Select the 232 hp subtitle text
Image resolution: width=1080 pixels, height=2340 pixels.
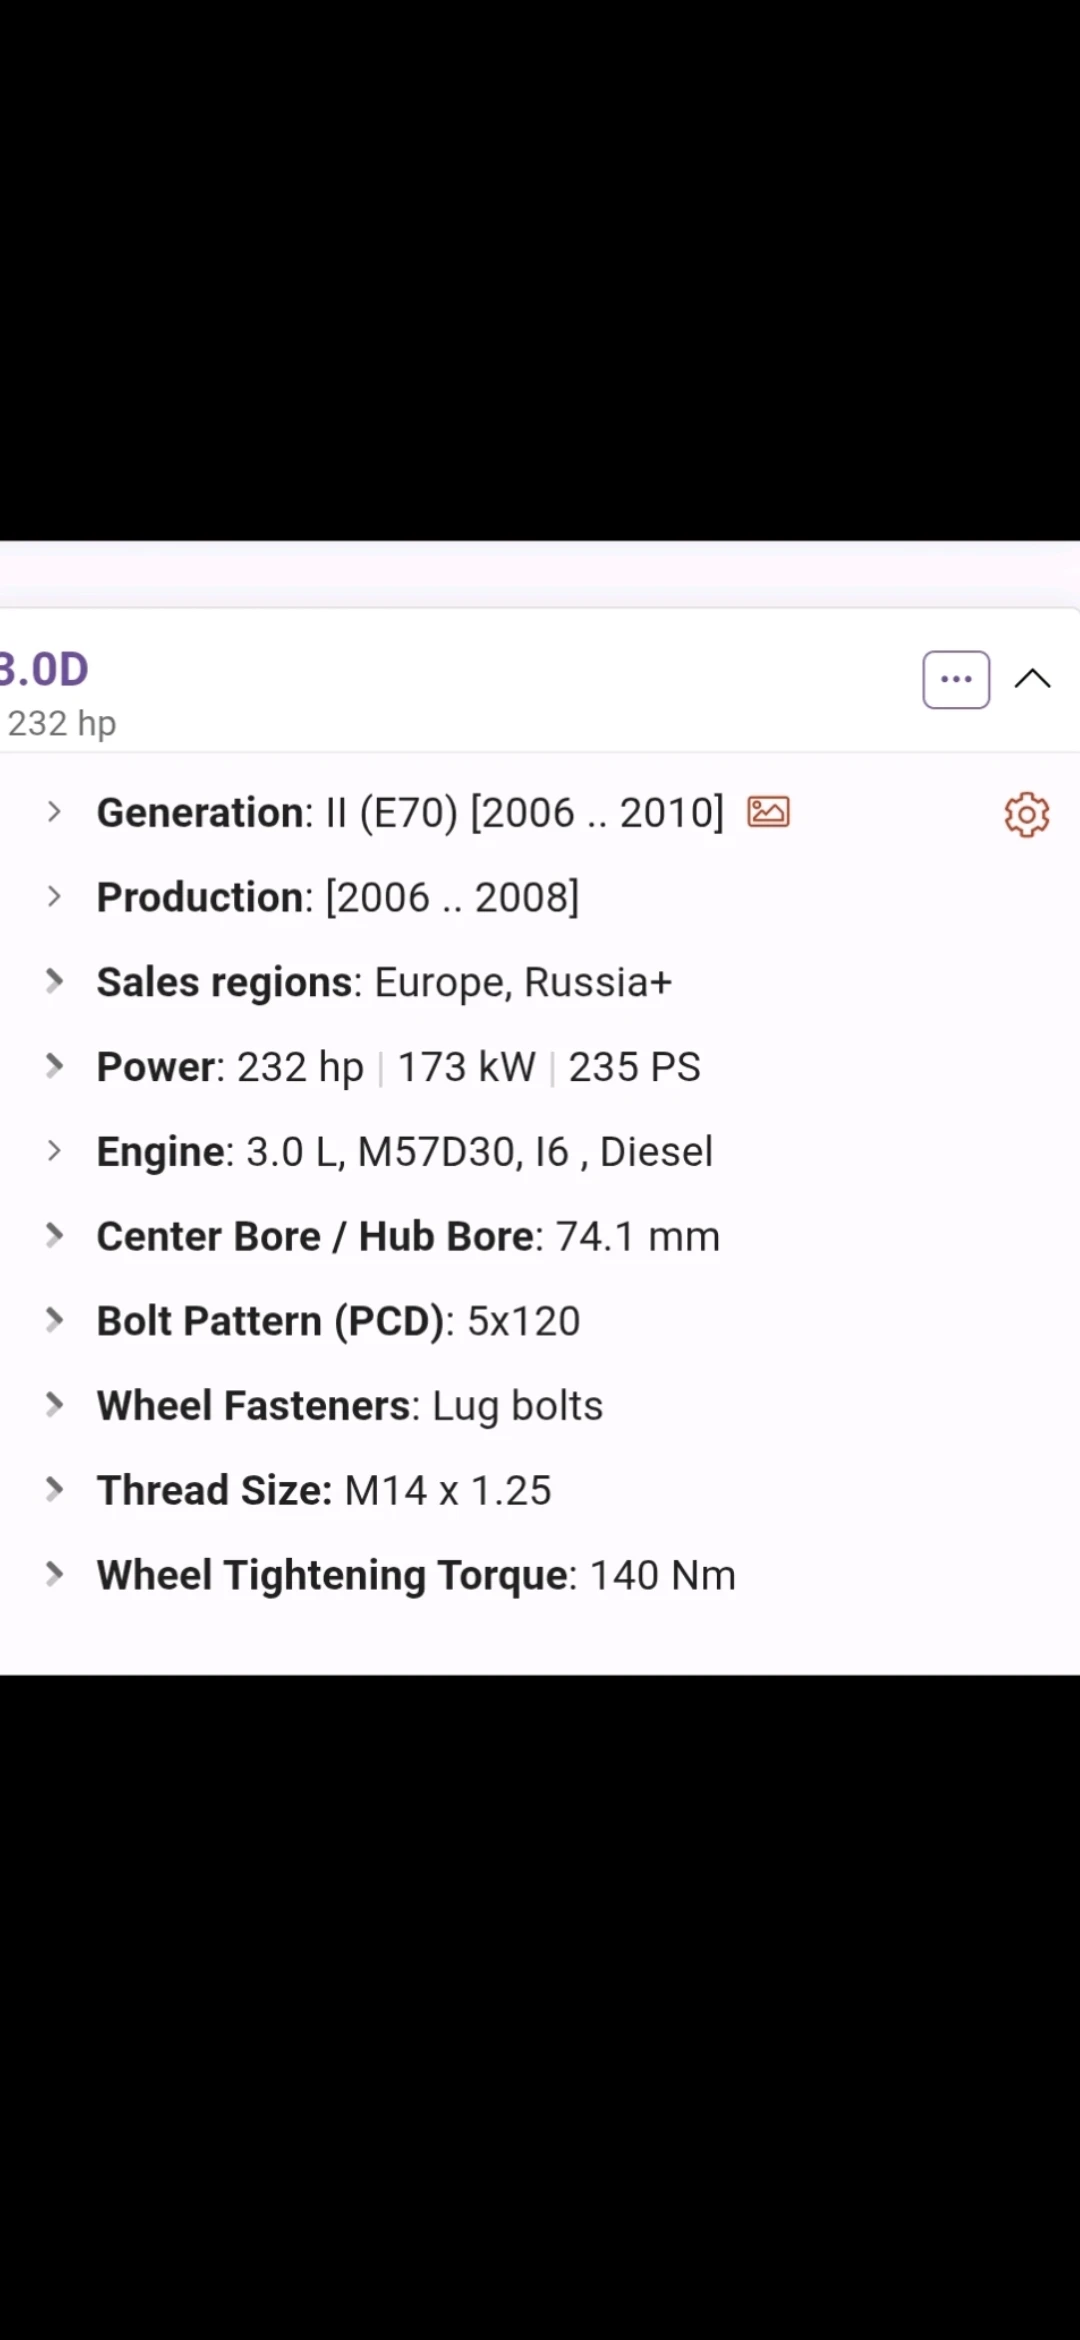62,722
